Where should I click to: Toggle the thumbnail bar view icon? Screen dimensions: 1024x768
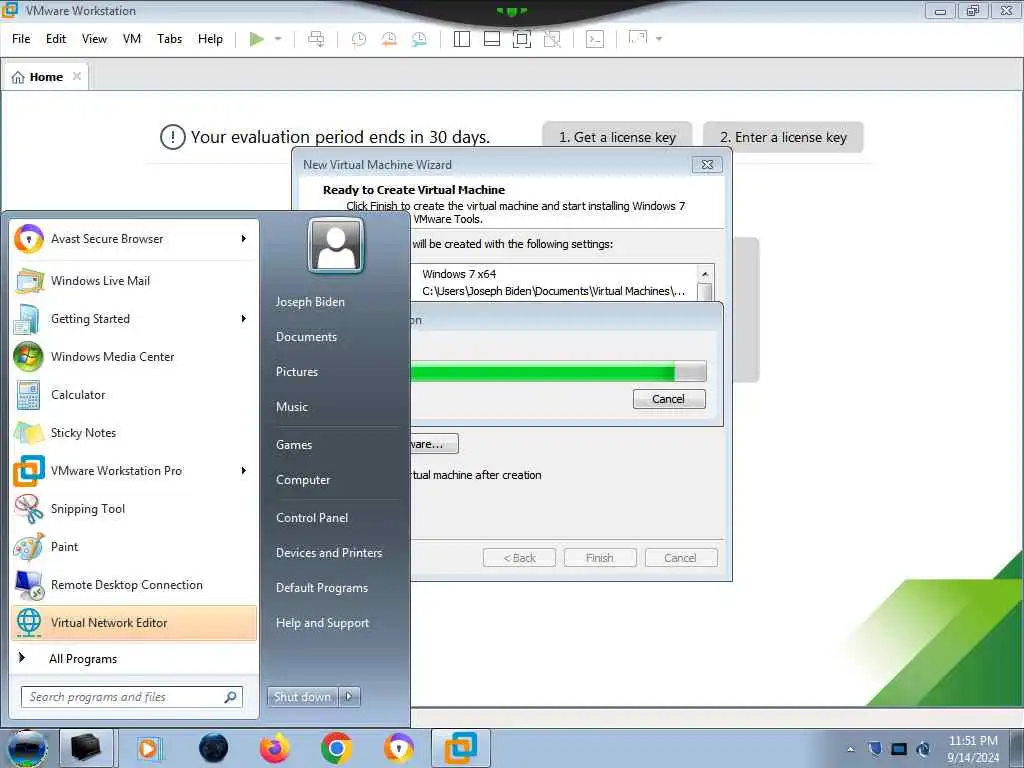(492, 39)
